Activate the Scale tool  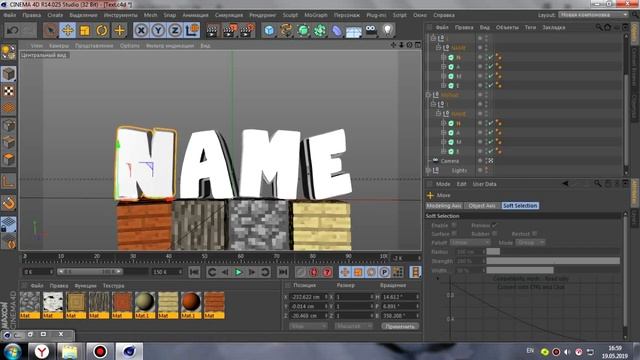coord(85,30)
